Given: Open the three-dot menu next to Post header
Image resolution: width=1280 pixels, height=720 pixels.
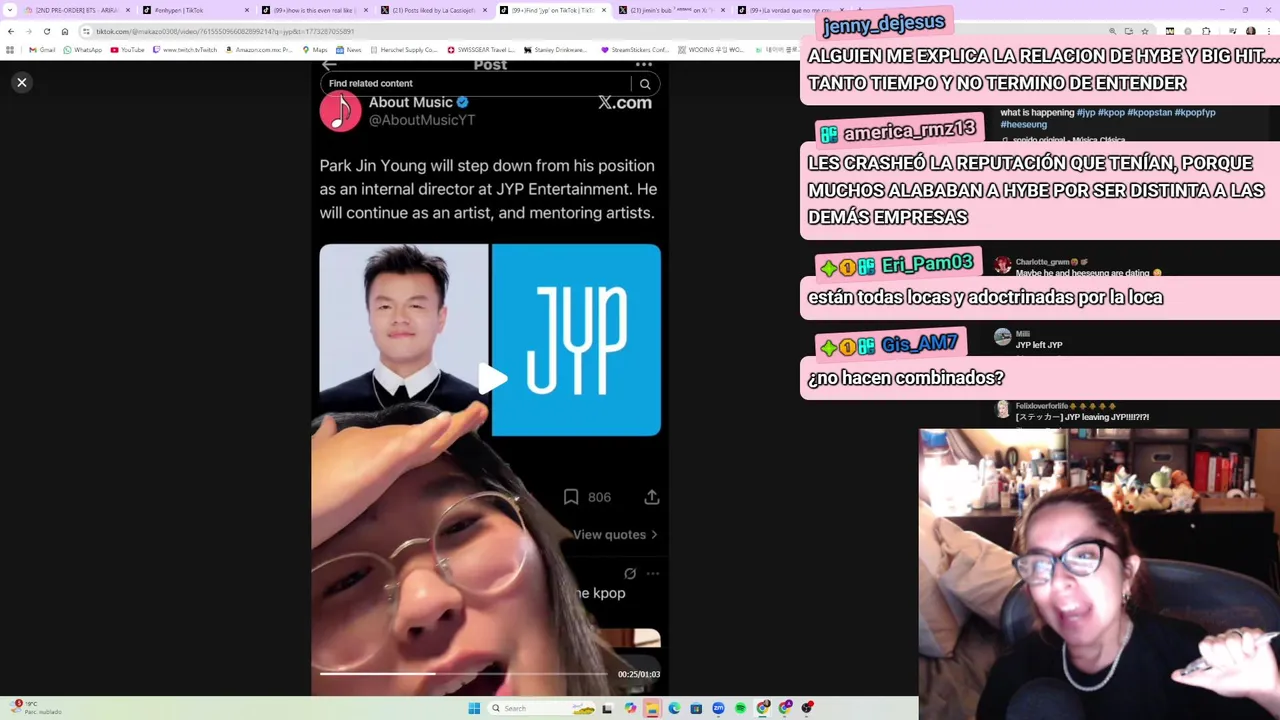Looking at the screenshot, I should point(644,65).
